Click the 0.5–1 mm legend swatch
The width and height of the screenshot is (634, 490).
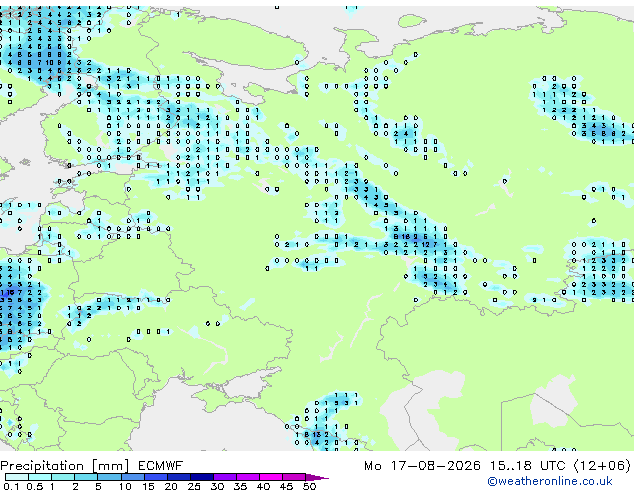point(40,477)
